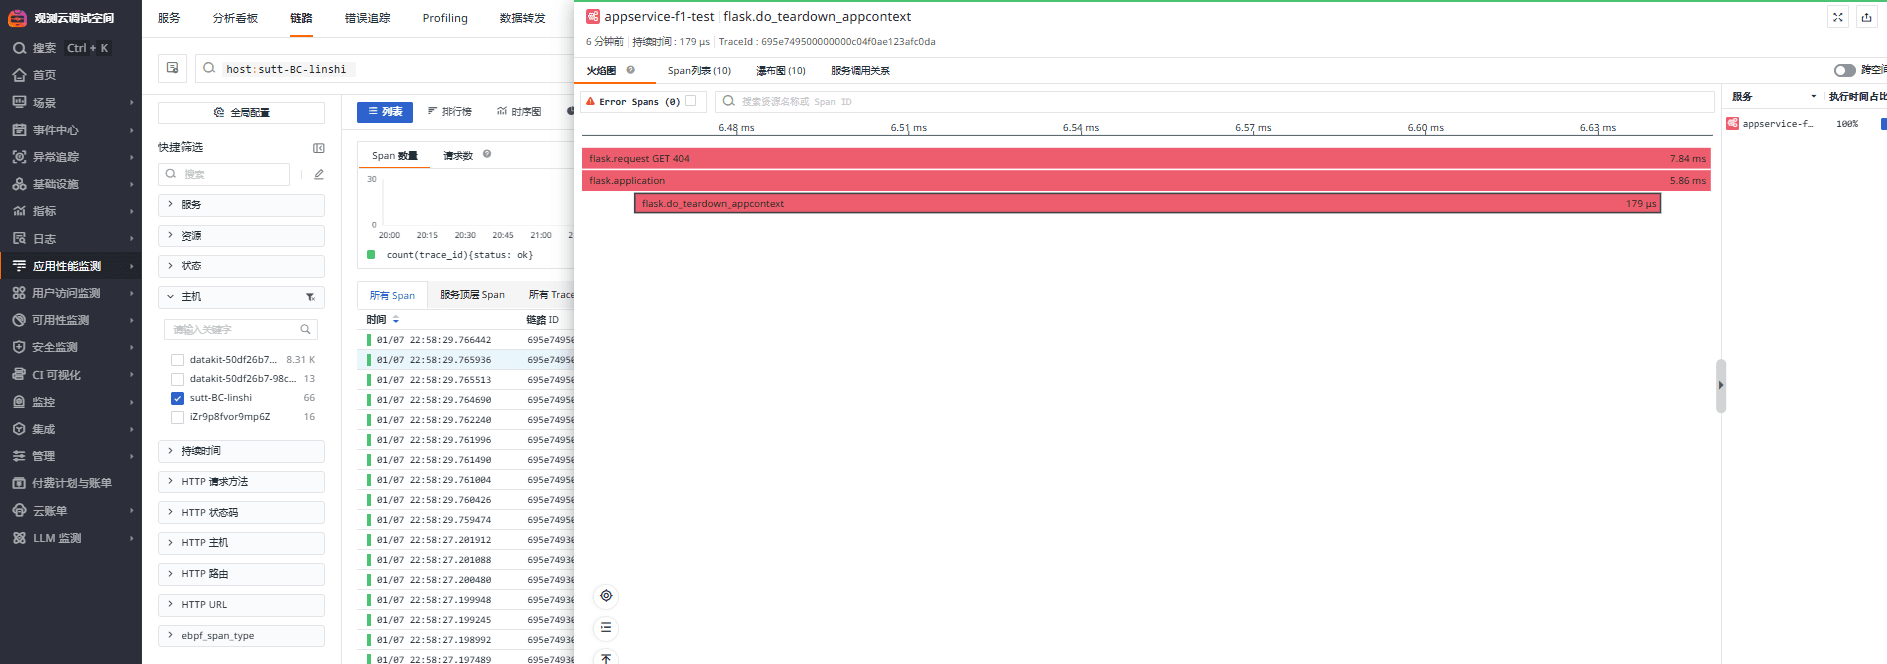The image size is (1887, 664).
Task: Check the iZr9p8fvor9mp6Z host checkbox
Action: [177, 417]
